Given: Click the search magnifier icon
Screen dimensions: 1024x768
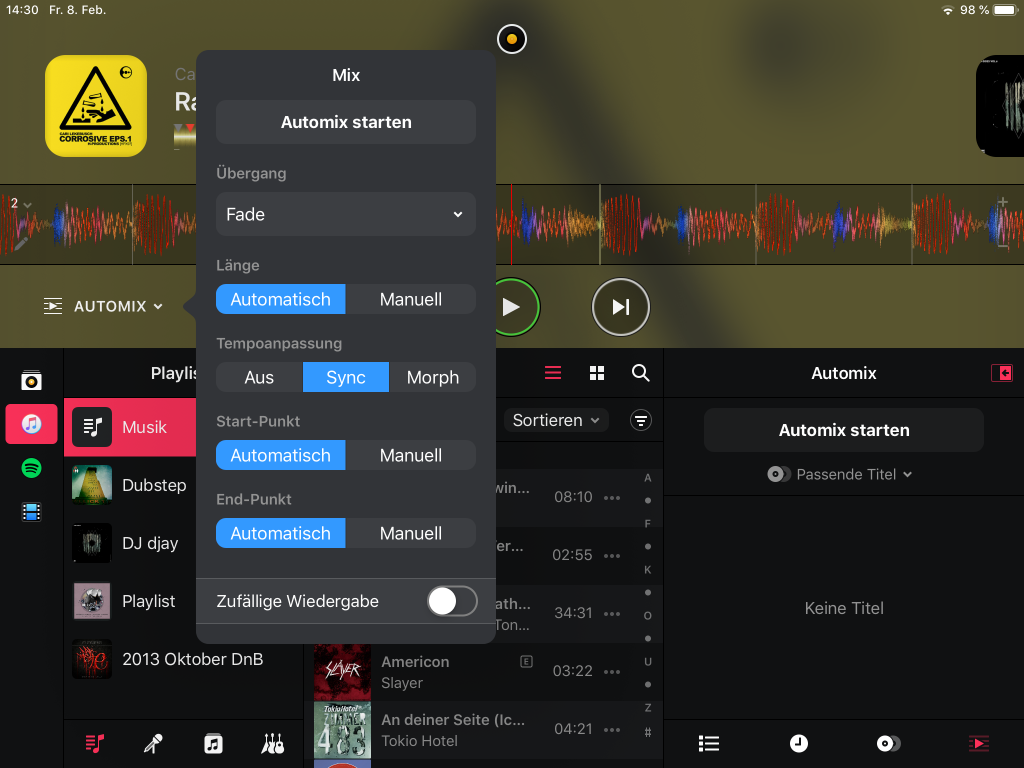Looking at the screenshot, I should [x=641, y=373].
